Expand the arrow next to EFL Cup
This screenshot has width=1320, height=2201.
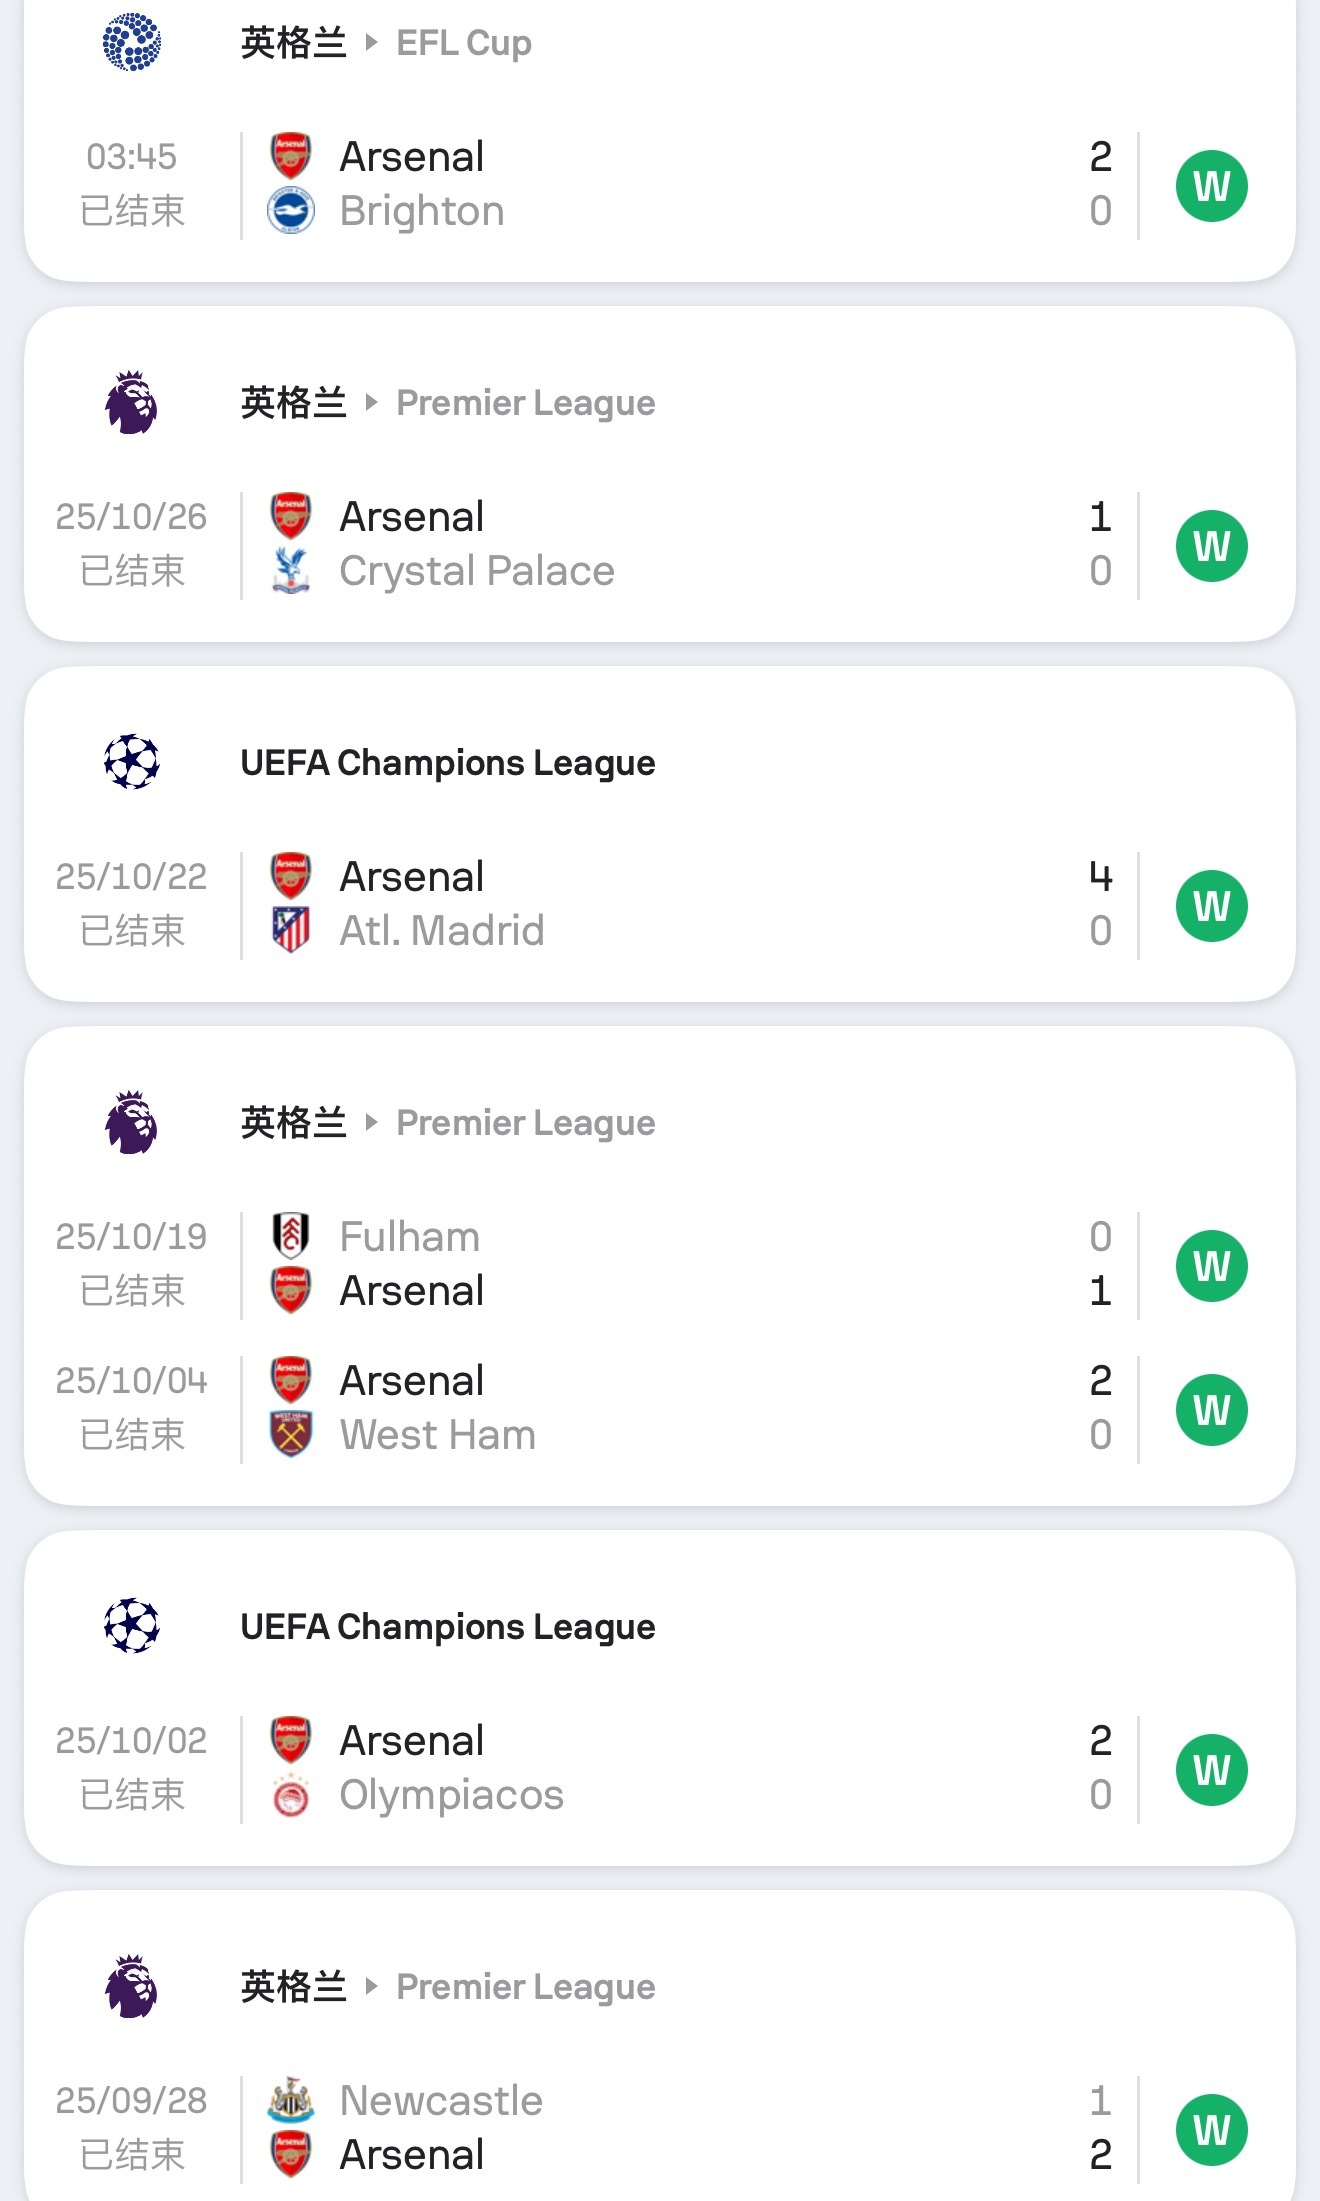pos(372,42)
